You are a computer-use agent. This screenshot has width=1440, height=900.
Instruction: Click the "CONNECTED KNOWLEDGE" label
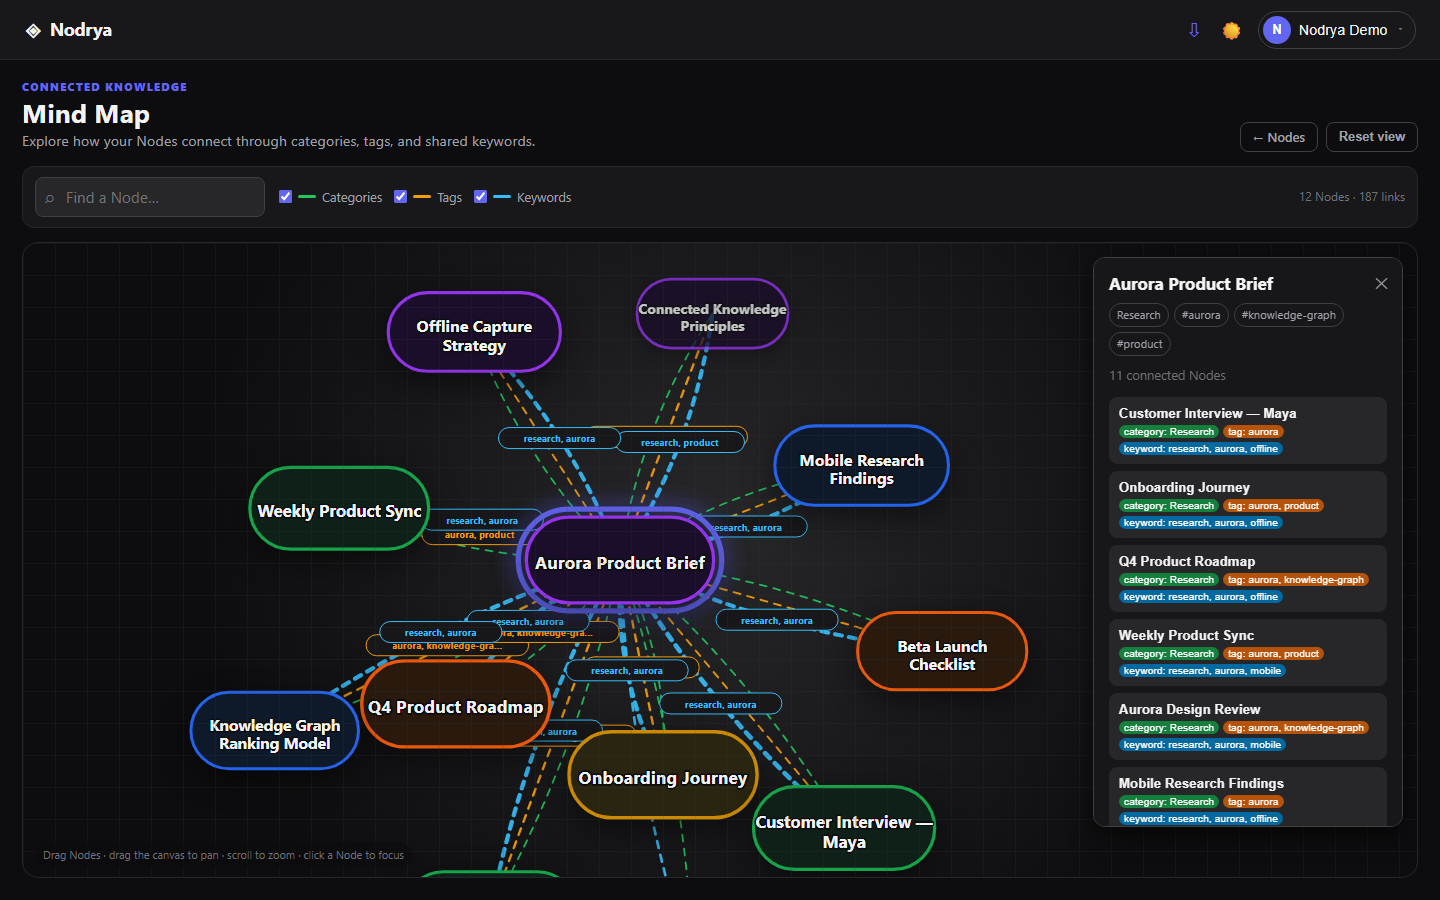(x=105, y=87)
